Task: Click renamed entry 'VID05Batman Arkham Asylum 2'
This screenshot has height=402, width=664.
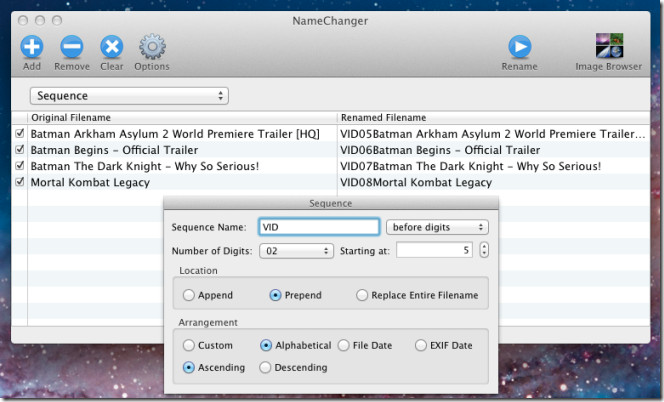Action: 493,134
